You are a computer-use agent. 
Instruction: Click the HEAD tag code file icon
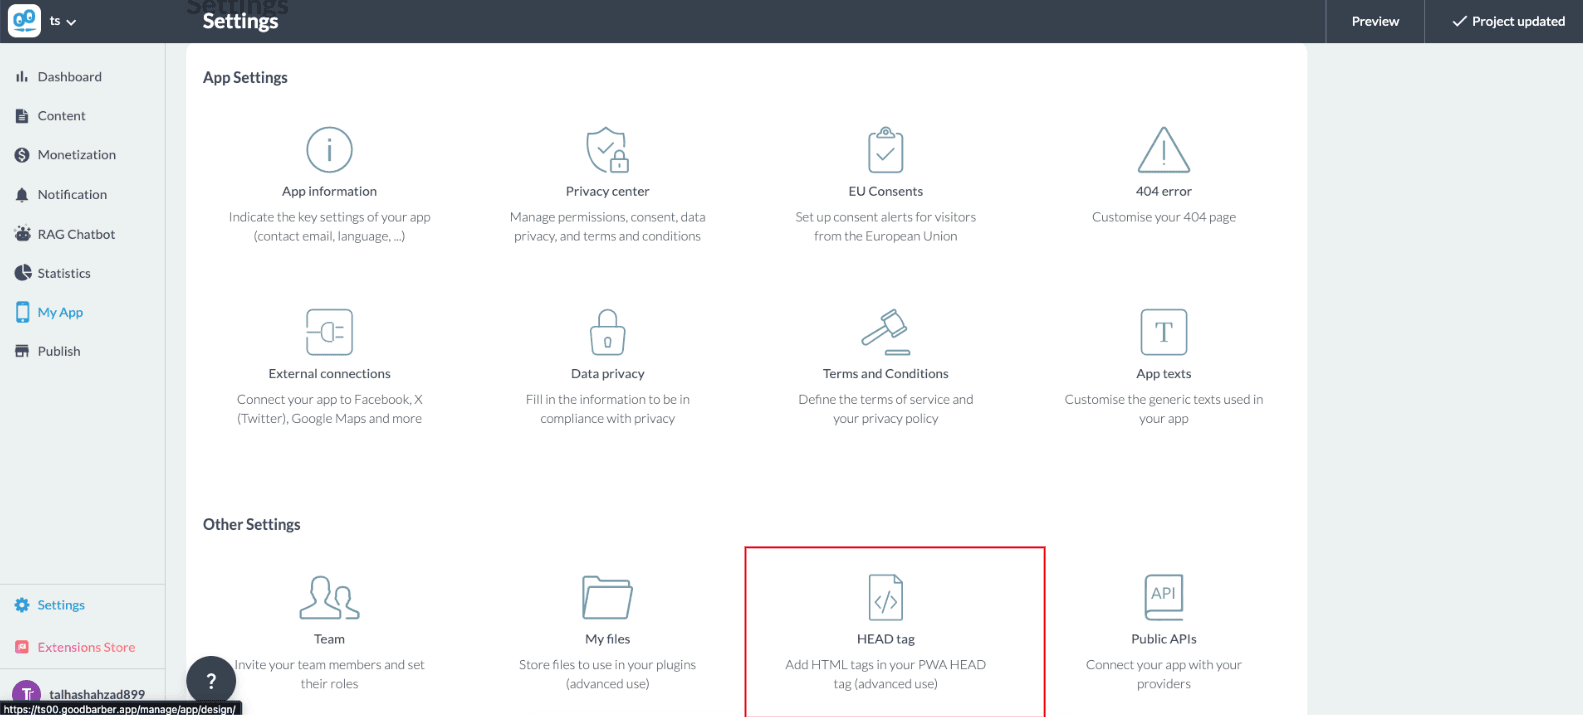pyautogui.click(x=885, y=597)
